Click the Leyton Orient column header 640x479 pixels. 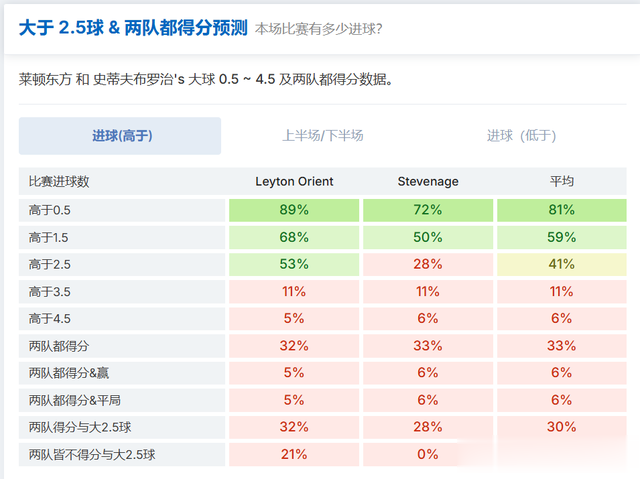click(294, 182)
